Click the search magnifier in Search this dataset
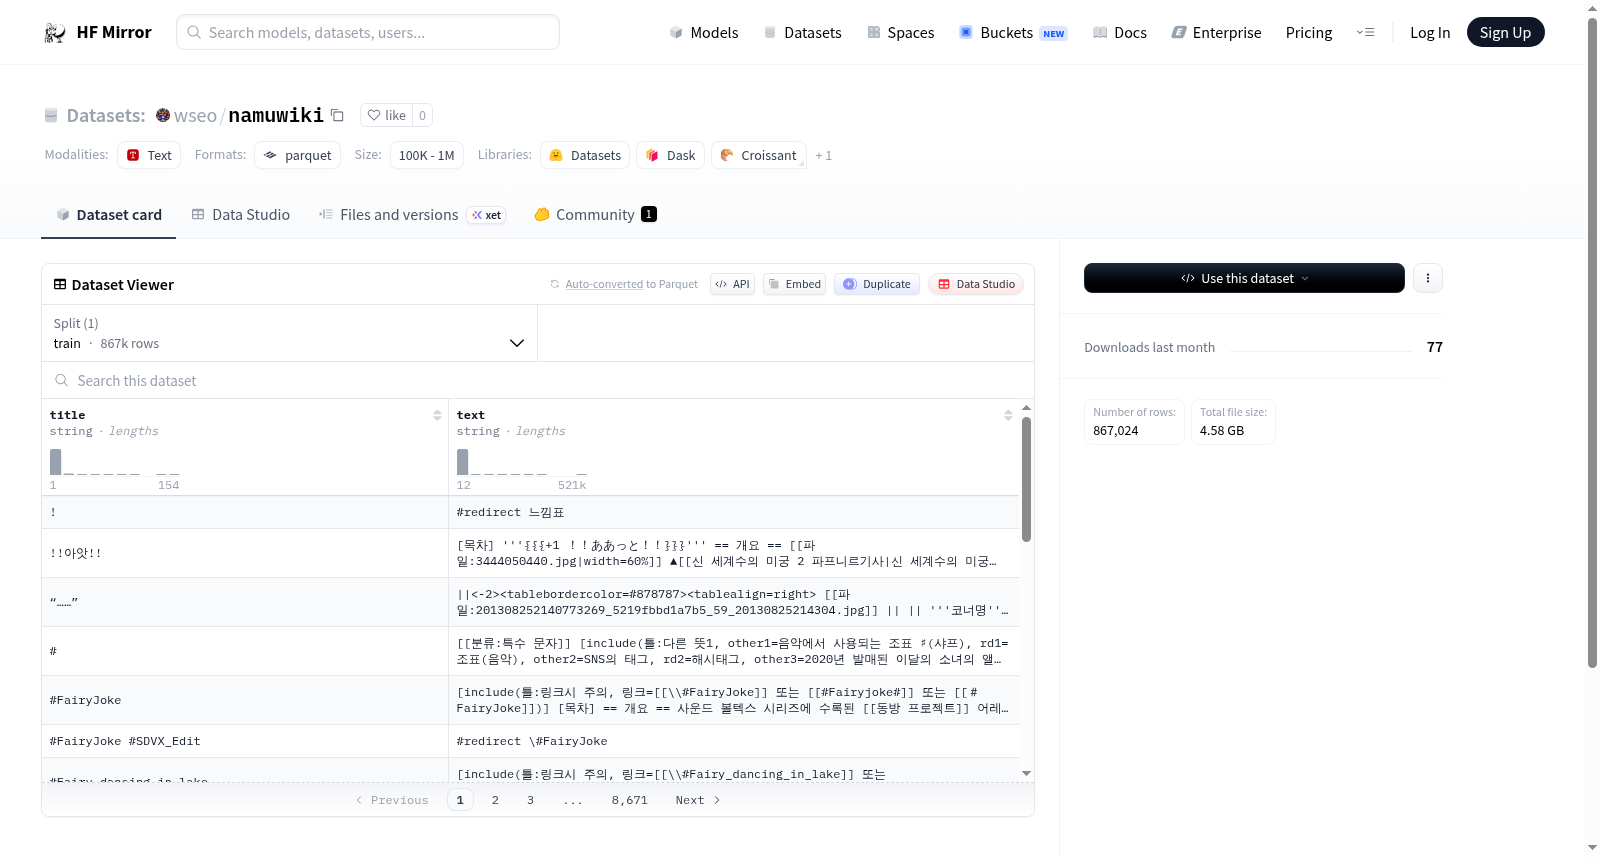1600x857 pixels. 62,381
